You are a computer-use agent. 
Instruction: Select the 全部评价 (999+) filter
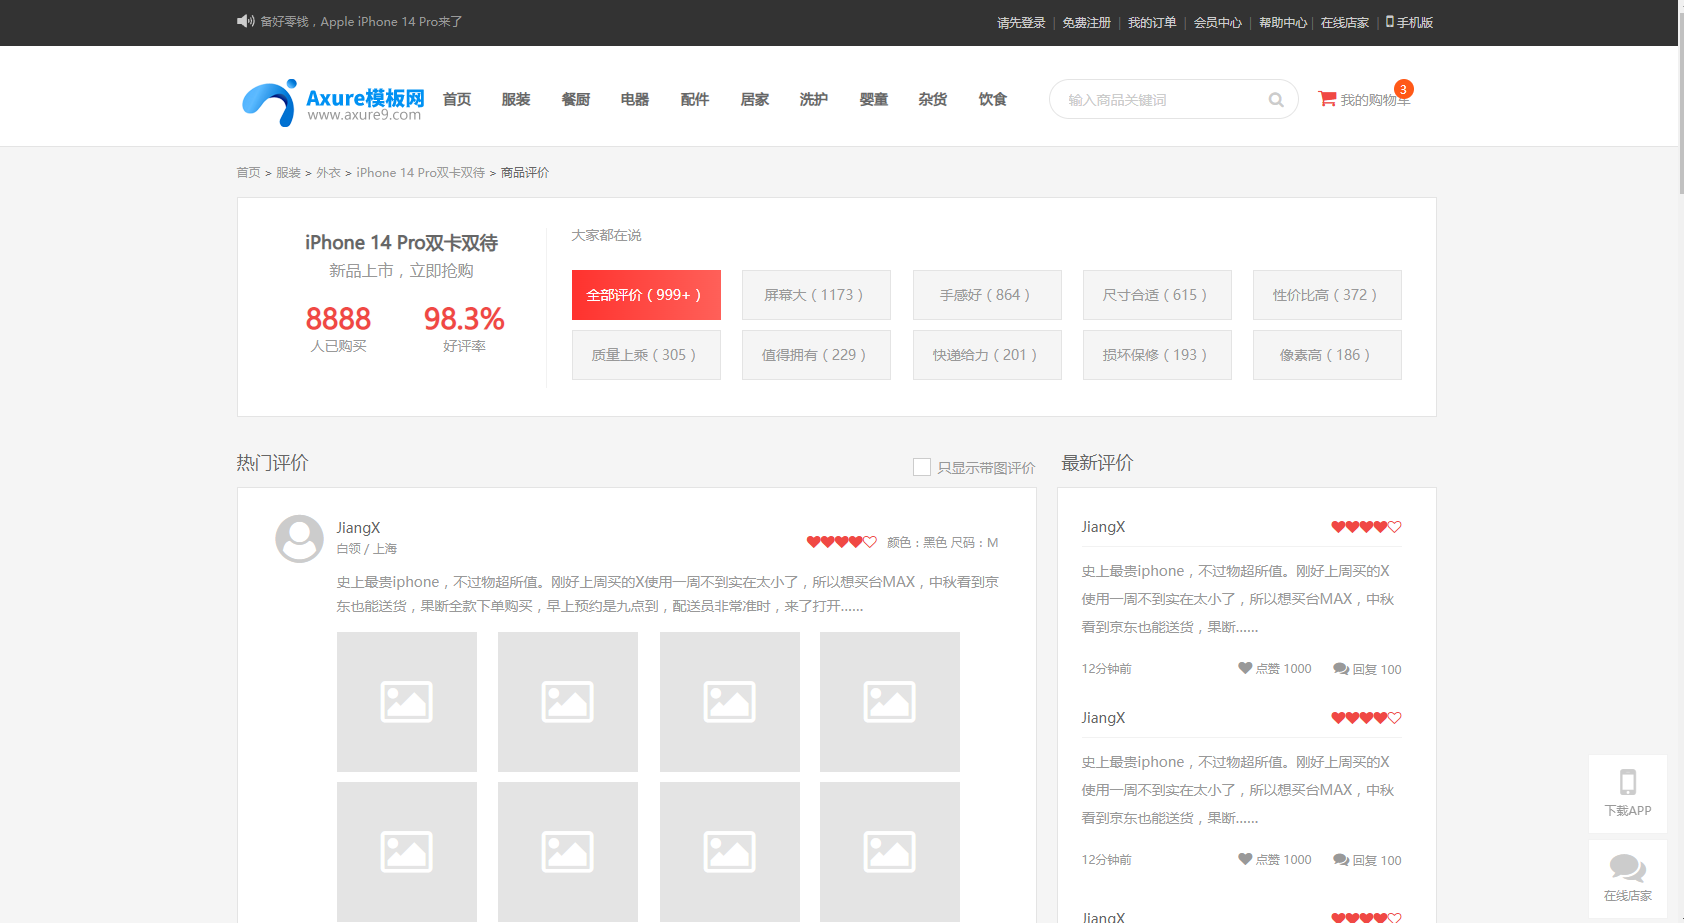[x=646, y=295]
